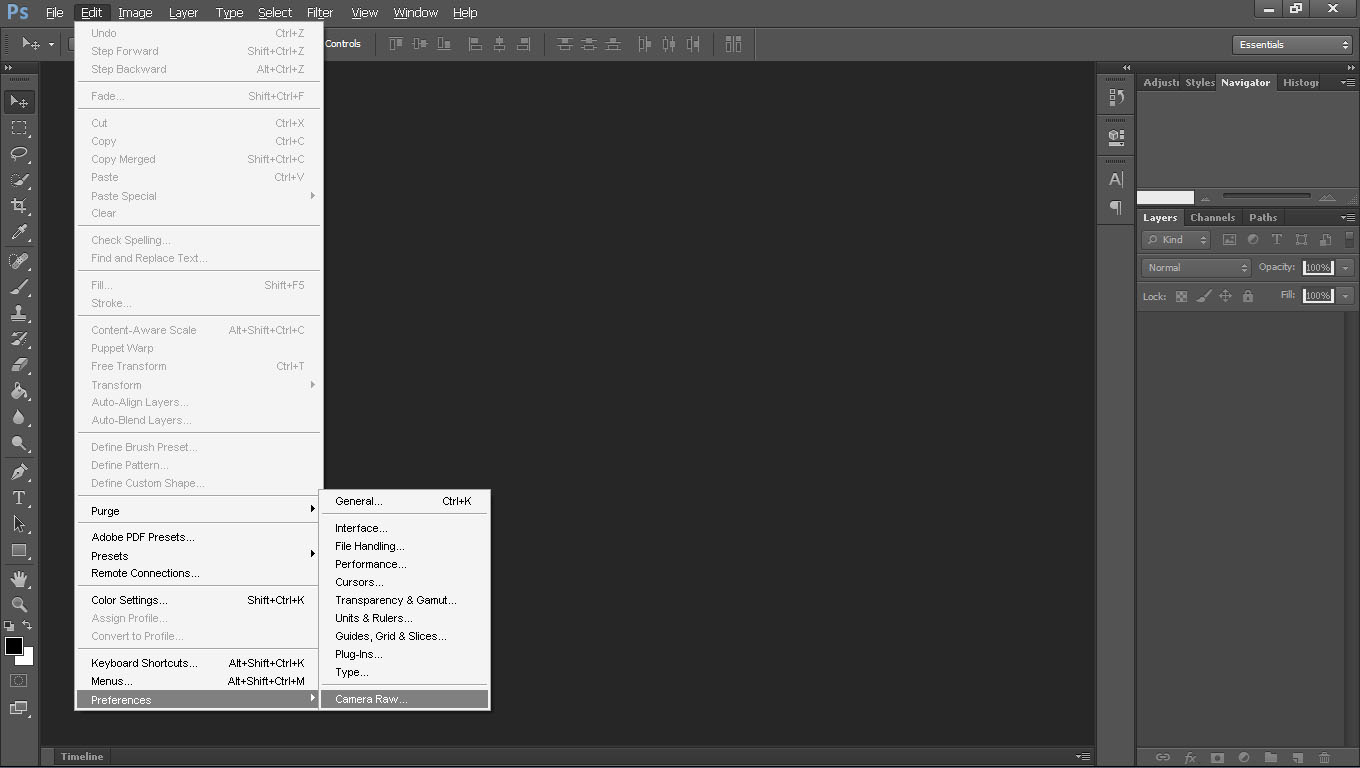Reset default foreground and background colors

point(10,626)
